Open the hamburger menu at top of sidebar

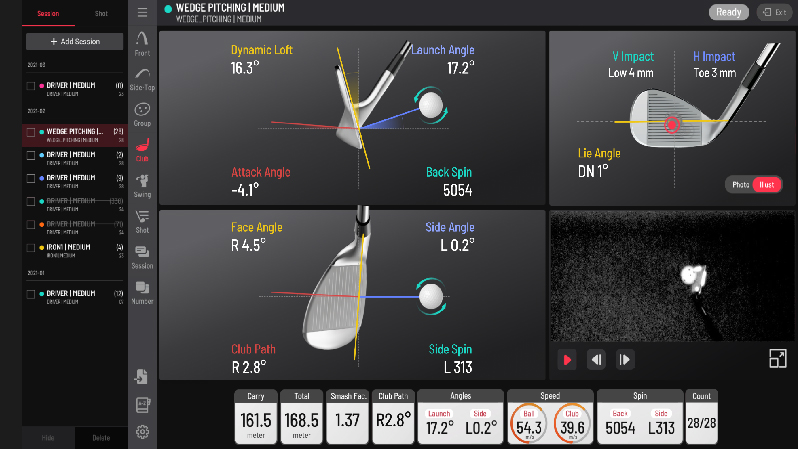click(142, 13)
